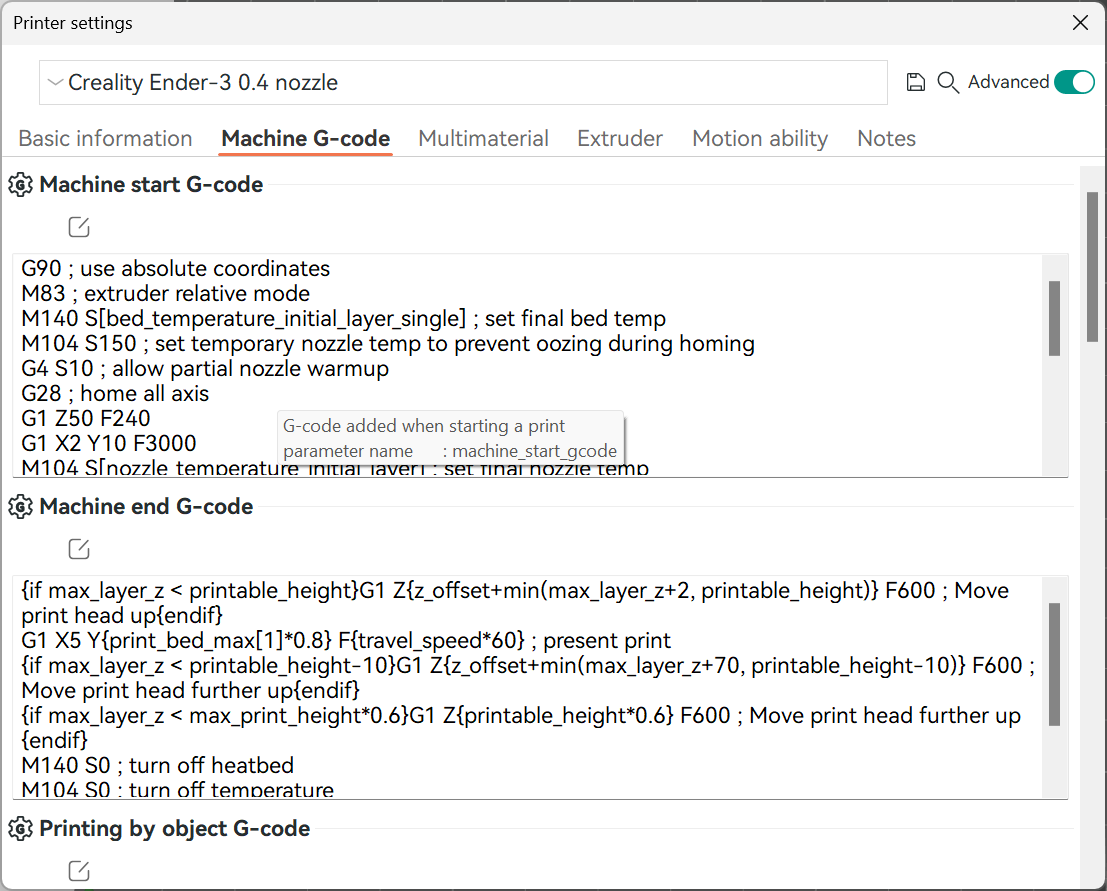Click the 'Machine start G-code' section heading

coord(151,185)
